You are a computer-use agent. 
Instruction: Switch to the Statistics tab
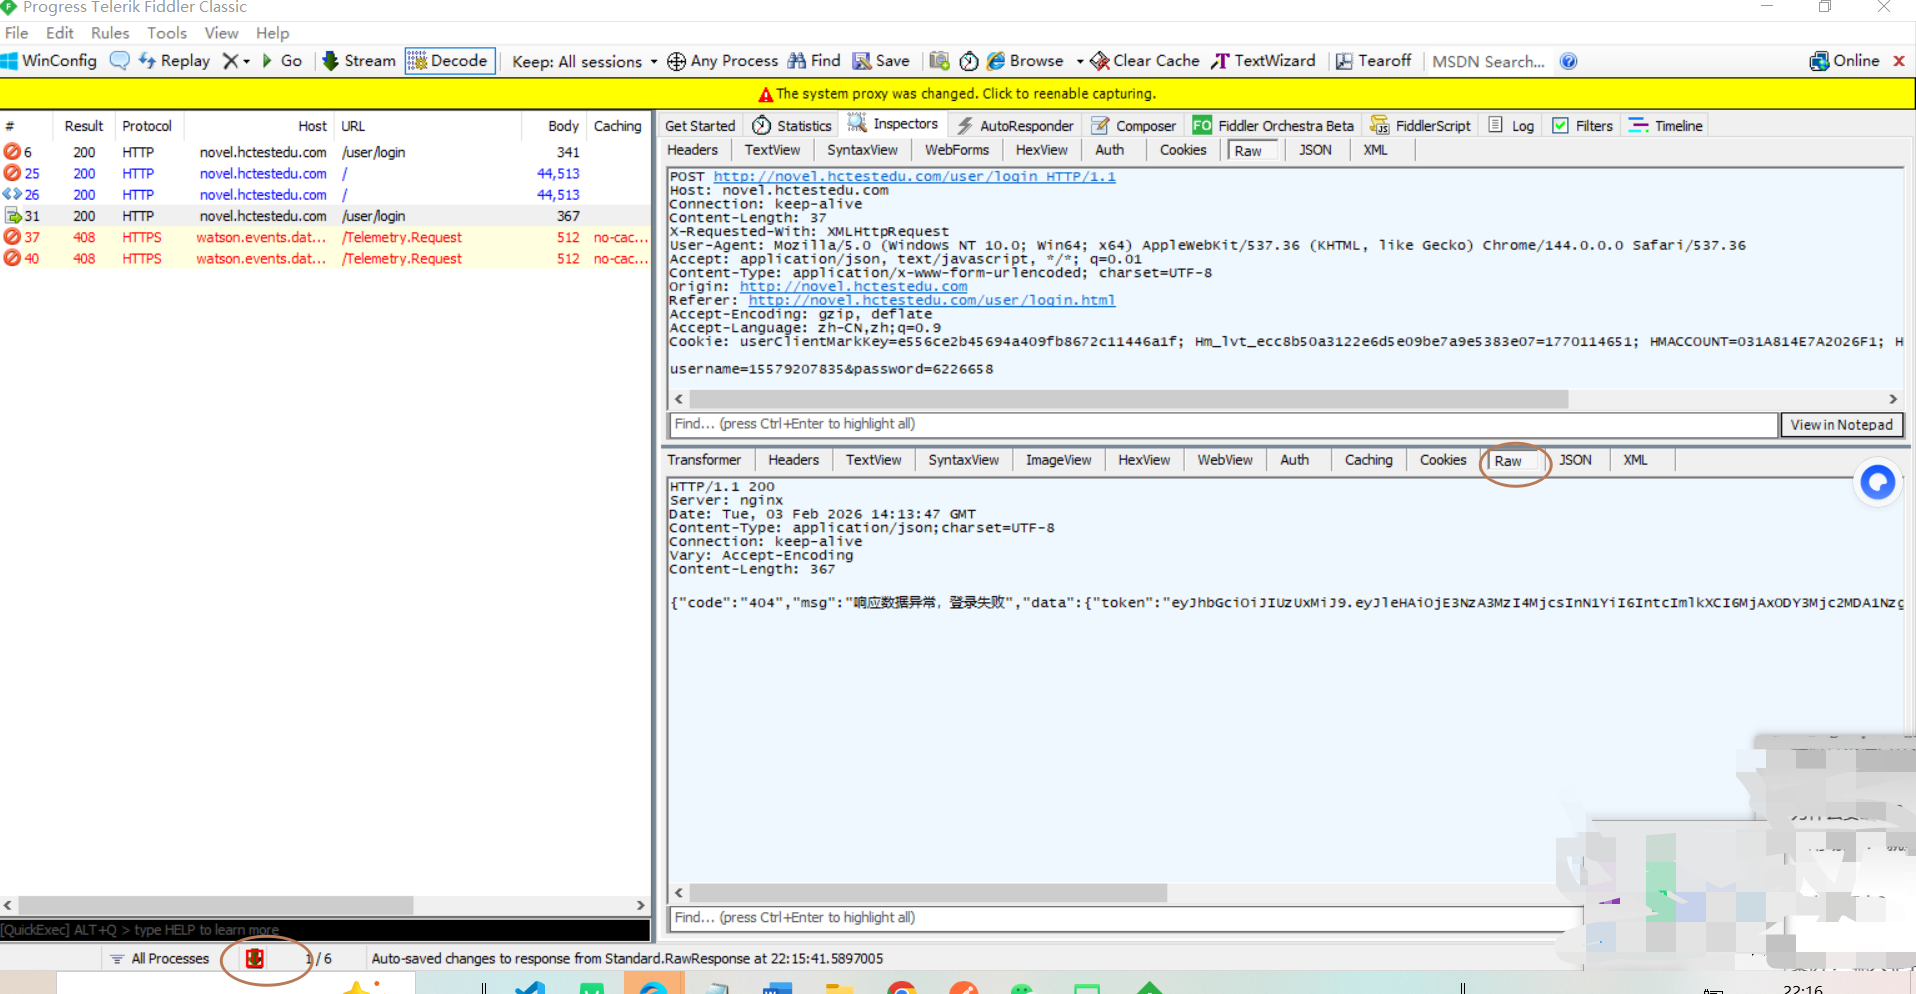[792, 125]
